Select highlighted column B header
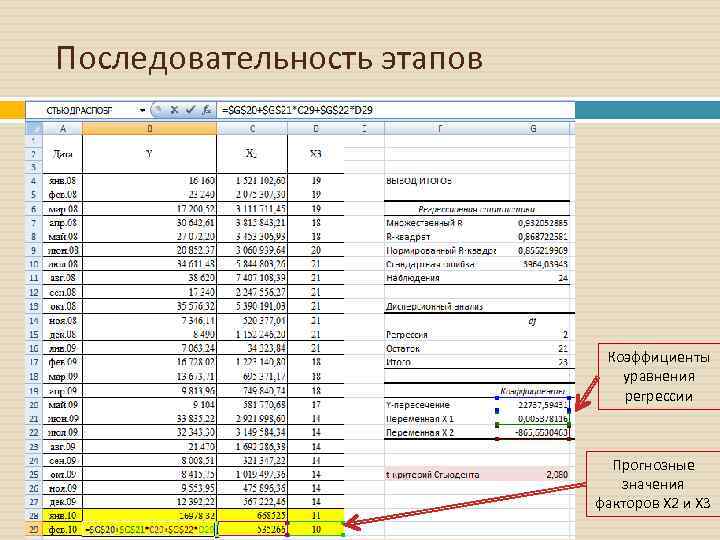Screen dimensions: 720x540 coord(149,129)
